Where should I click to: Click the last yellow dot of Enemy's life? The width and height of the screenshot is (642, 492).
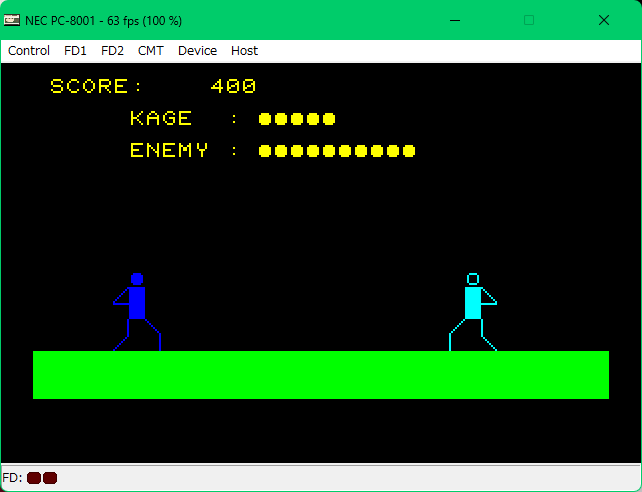[x=408, y=151]
